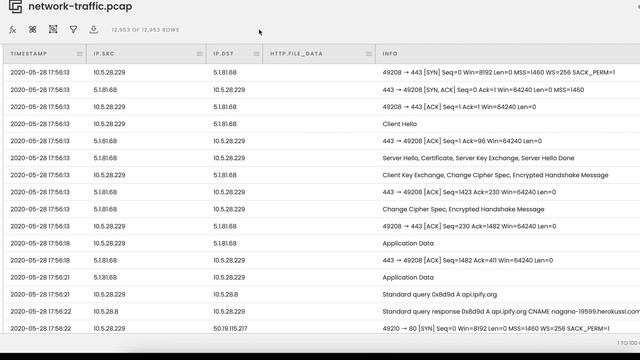This screenshot has width=640, height=360.
Task: Open the funnel filter tool
Action: (x=73, y=29)
